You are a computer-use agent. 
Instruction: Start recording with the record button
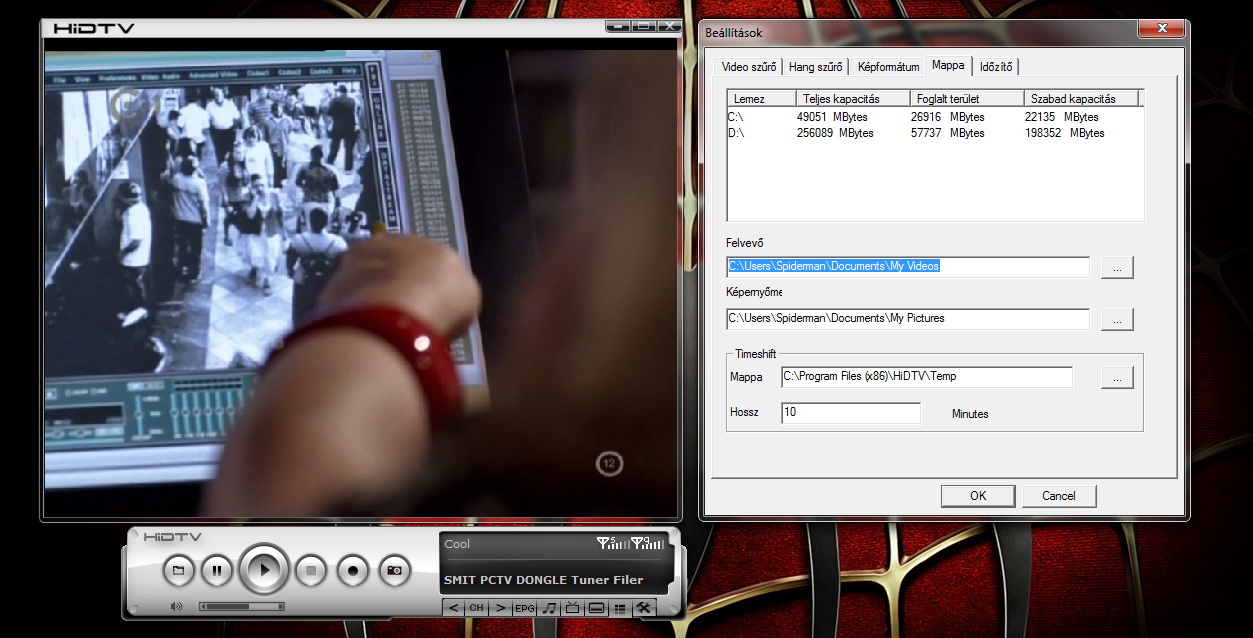[352, 570]
